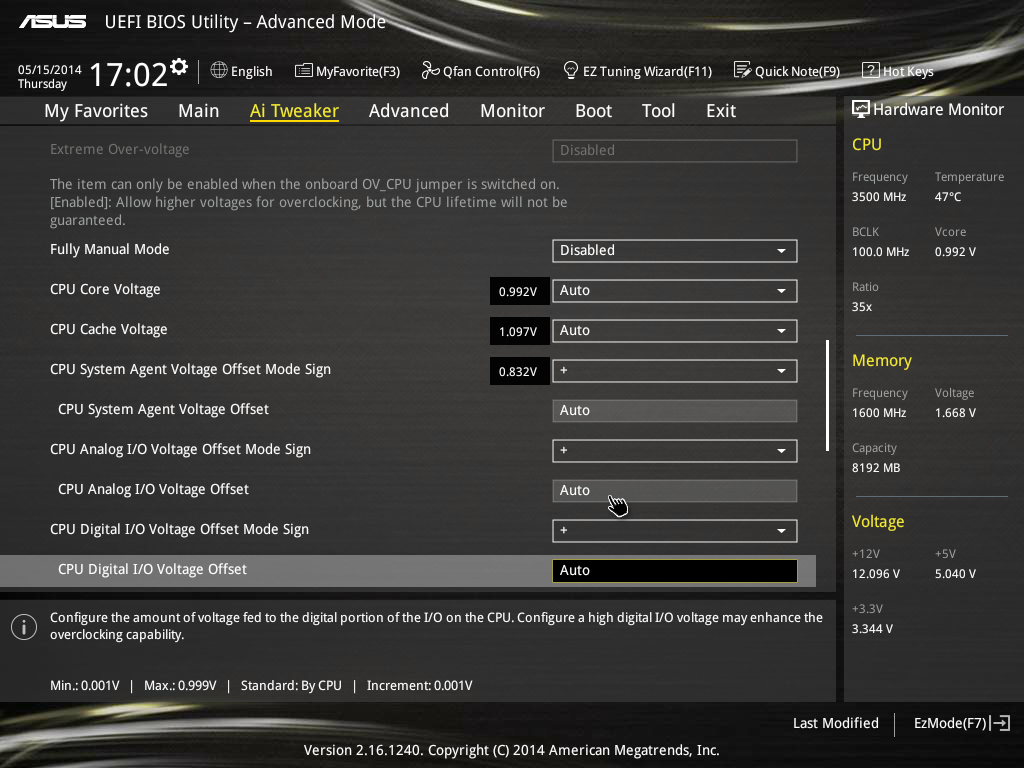Click the 1600 MHz memory frequency
This screenshot has width=1024, height=768.
tap(878, 413)
